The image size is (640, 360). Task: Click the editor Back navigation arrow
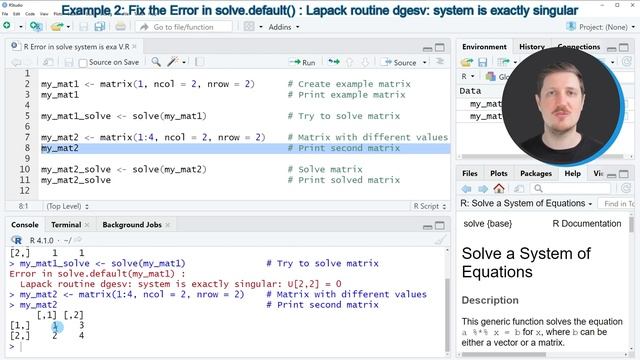point(16,62)
